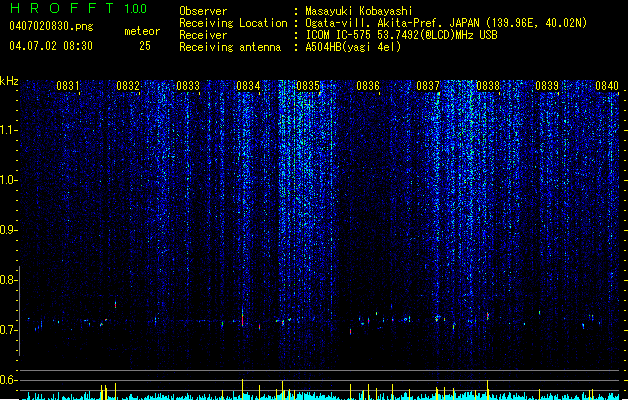This screenshot has height=400, width=629.
Task: Click the 0837 time marker
Action: (428, 86)
